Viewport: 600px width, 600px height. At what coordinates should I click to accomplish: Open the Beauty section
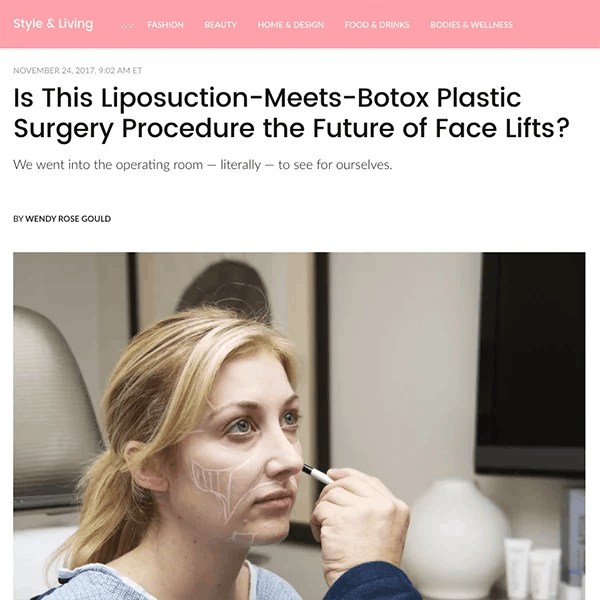[x=220, y=25]
